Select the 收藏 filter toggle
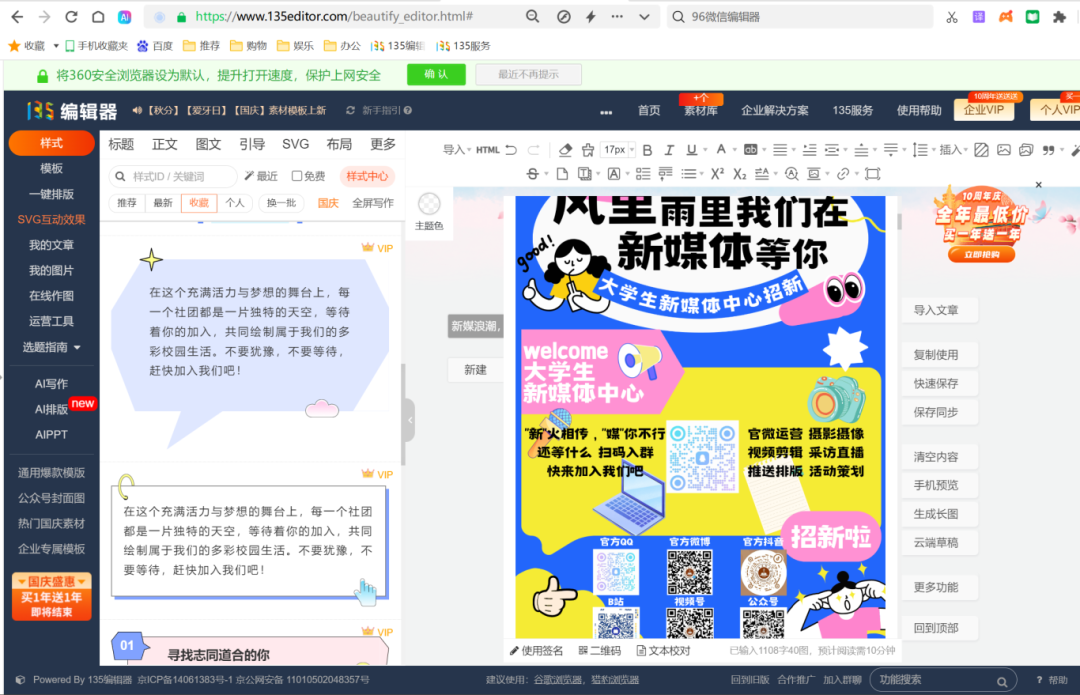 199,203
